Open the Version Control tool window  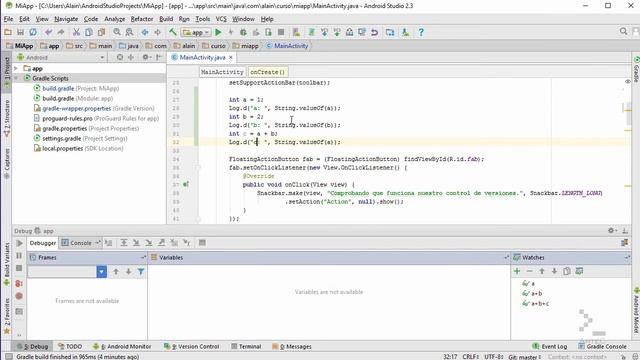[x=191, y=347]
